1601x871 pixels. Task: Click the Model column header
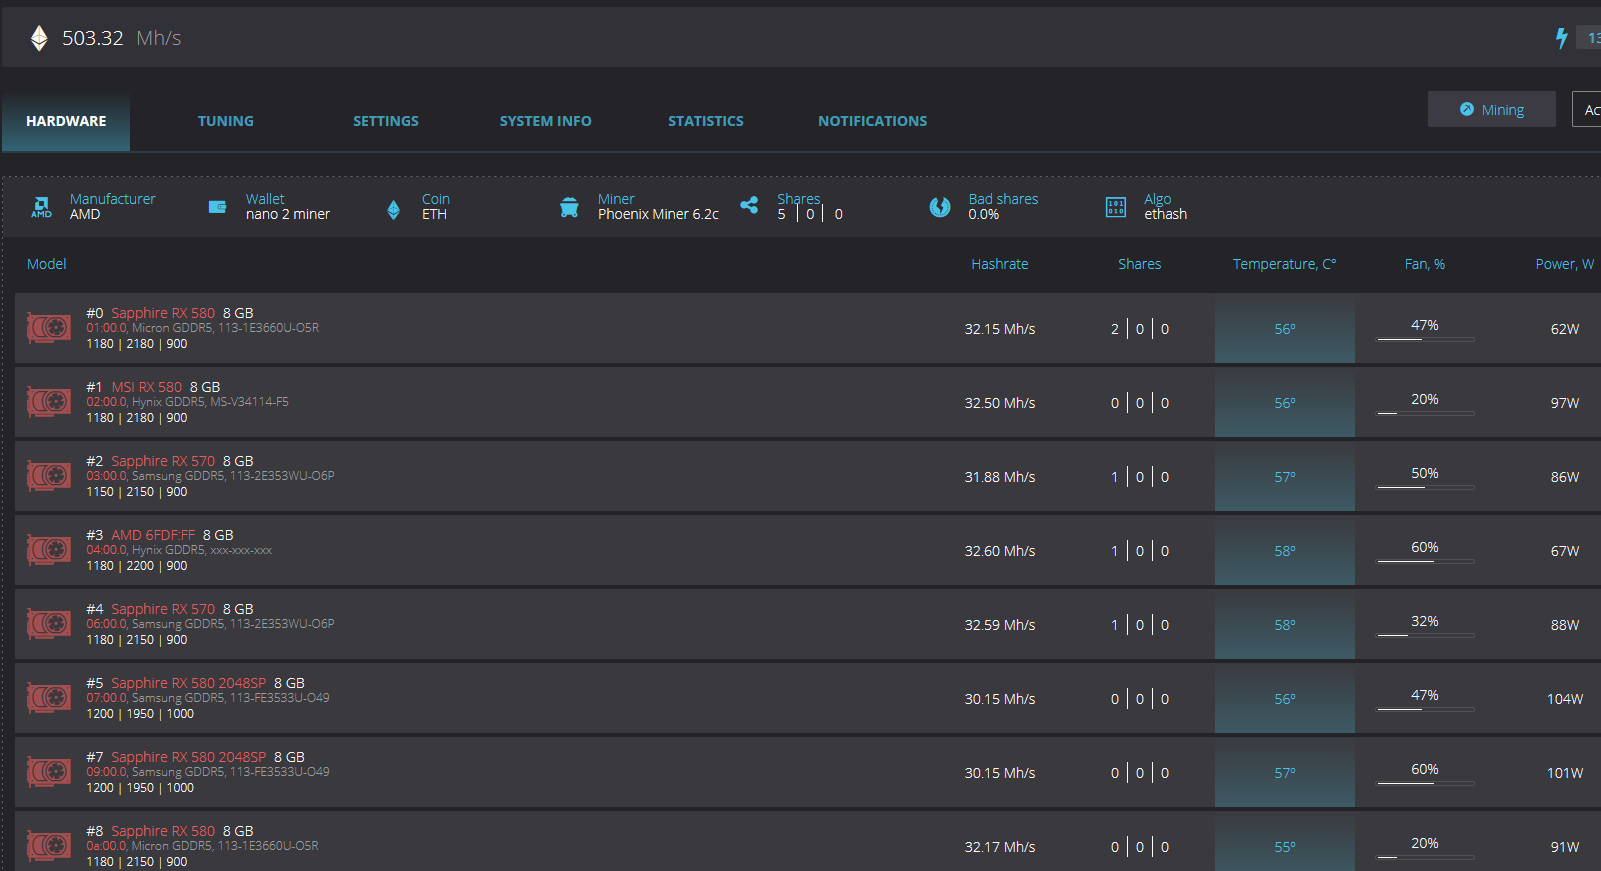tap(47, 264)
